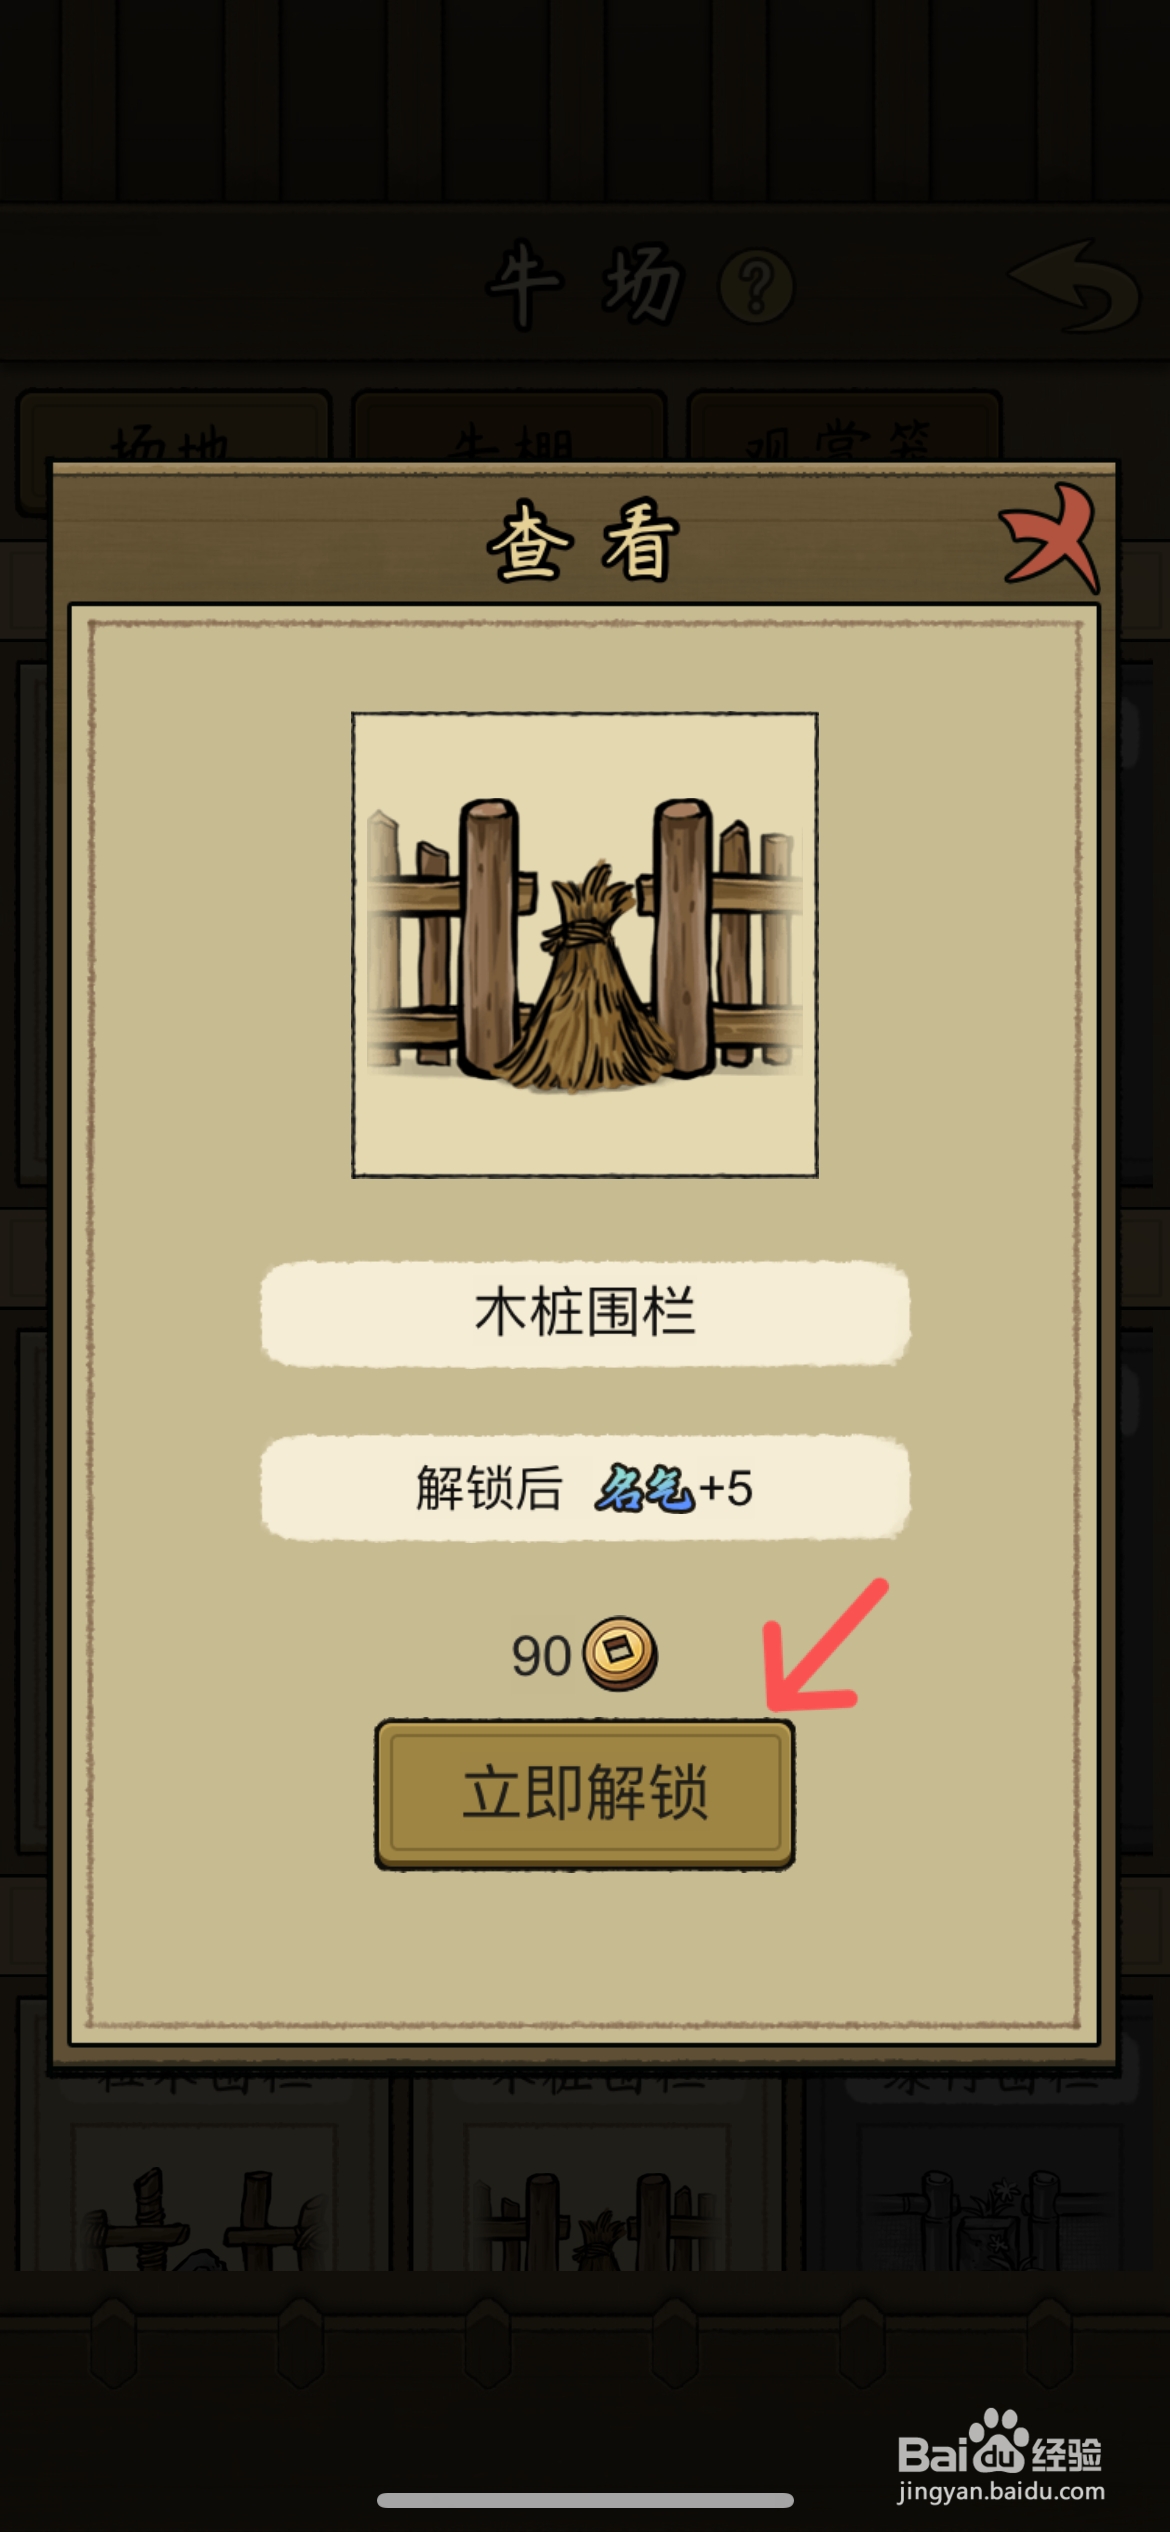Screen dimensions: 1170x2532
Task: Tap the wooden stake fence picture
Action: (x=585, y=945)
